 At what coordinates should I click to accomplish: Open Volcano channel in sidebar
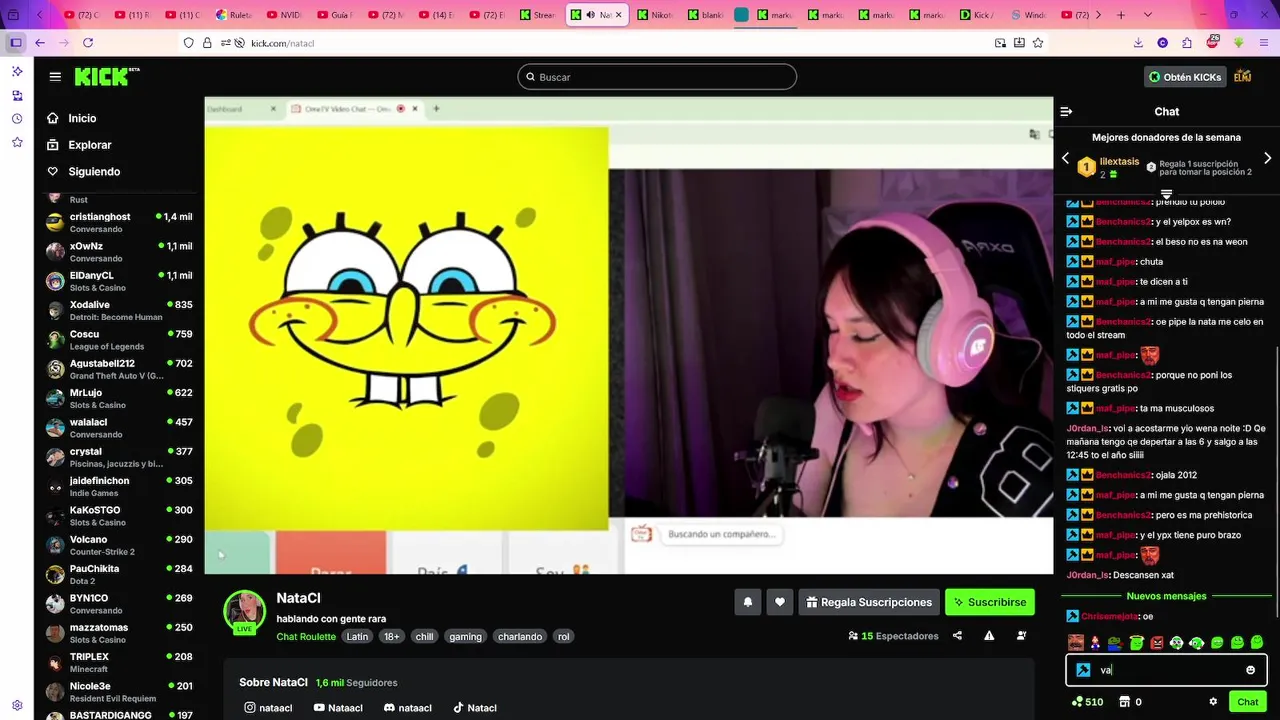(120, 545)
